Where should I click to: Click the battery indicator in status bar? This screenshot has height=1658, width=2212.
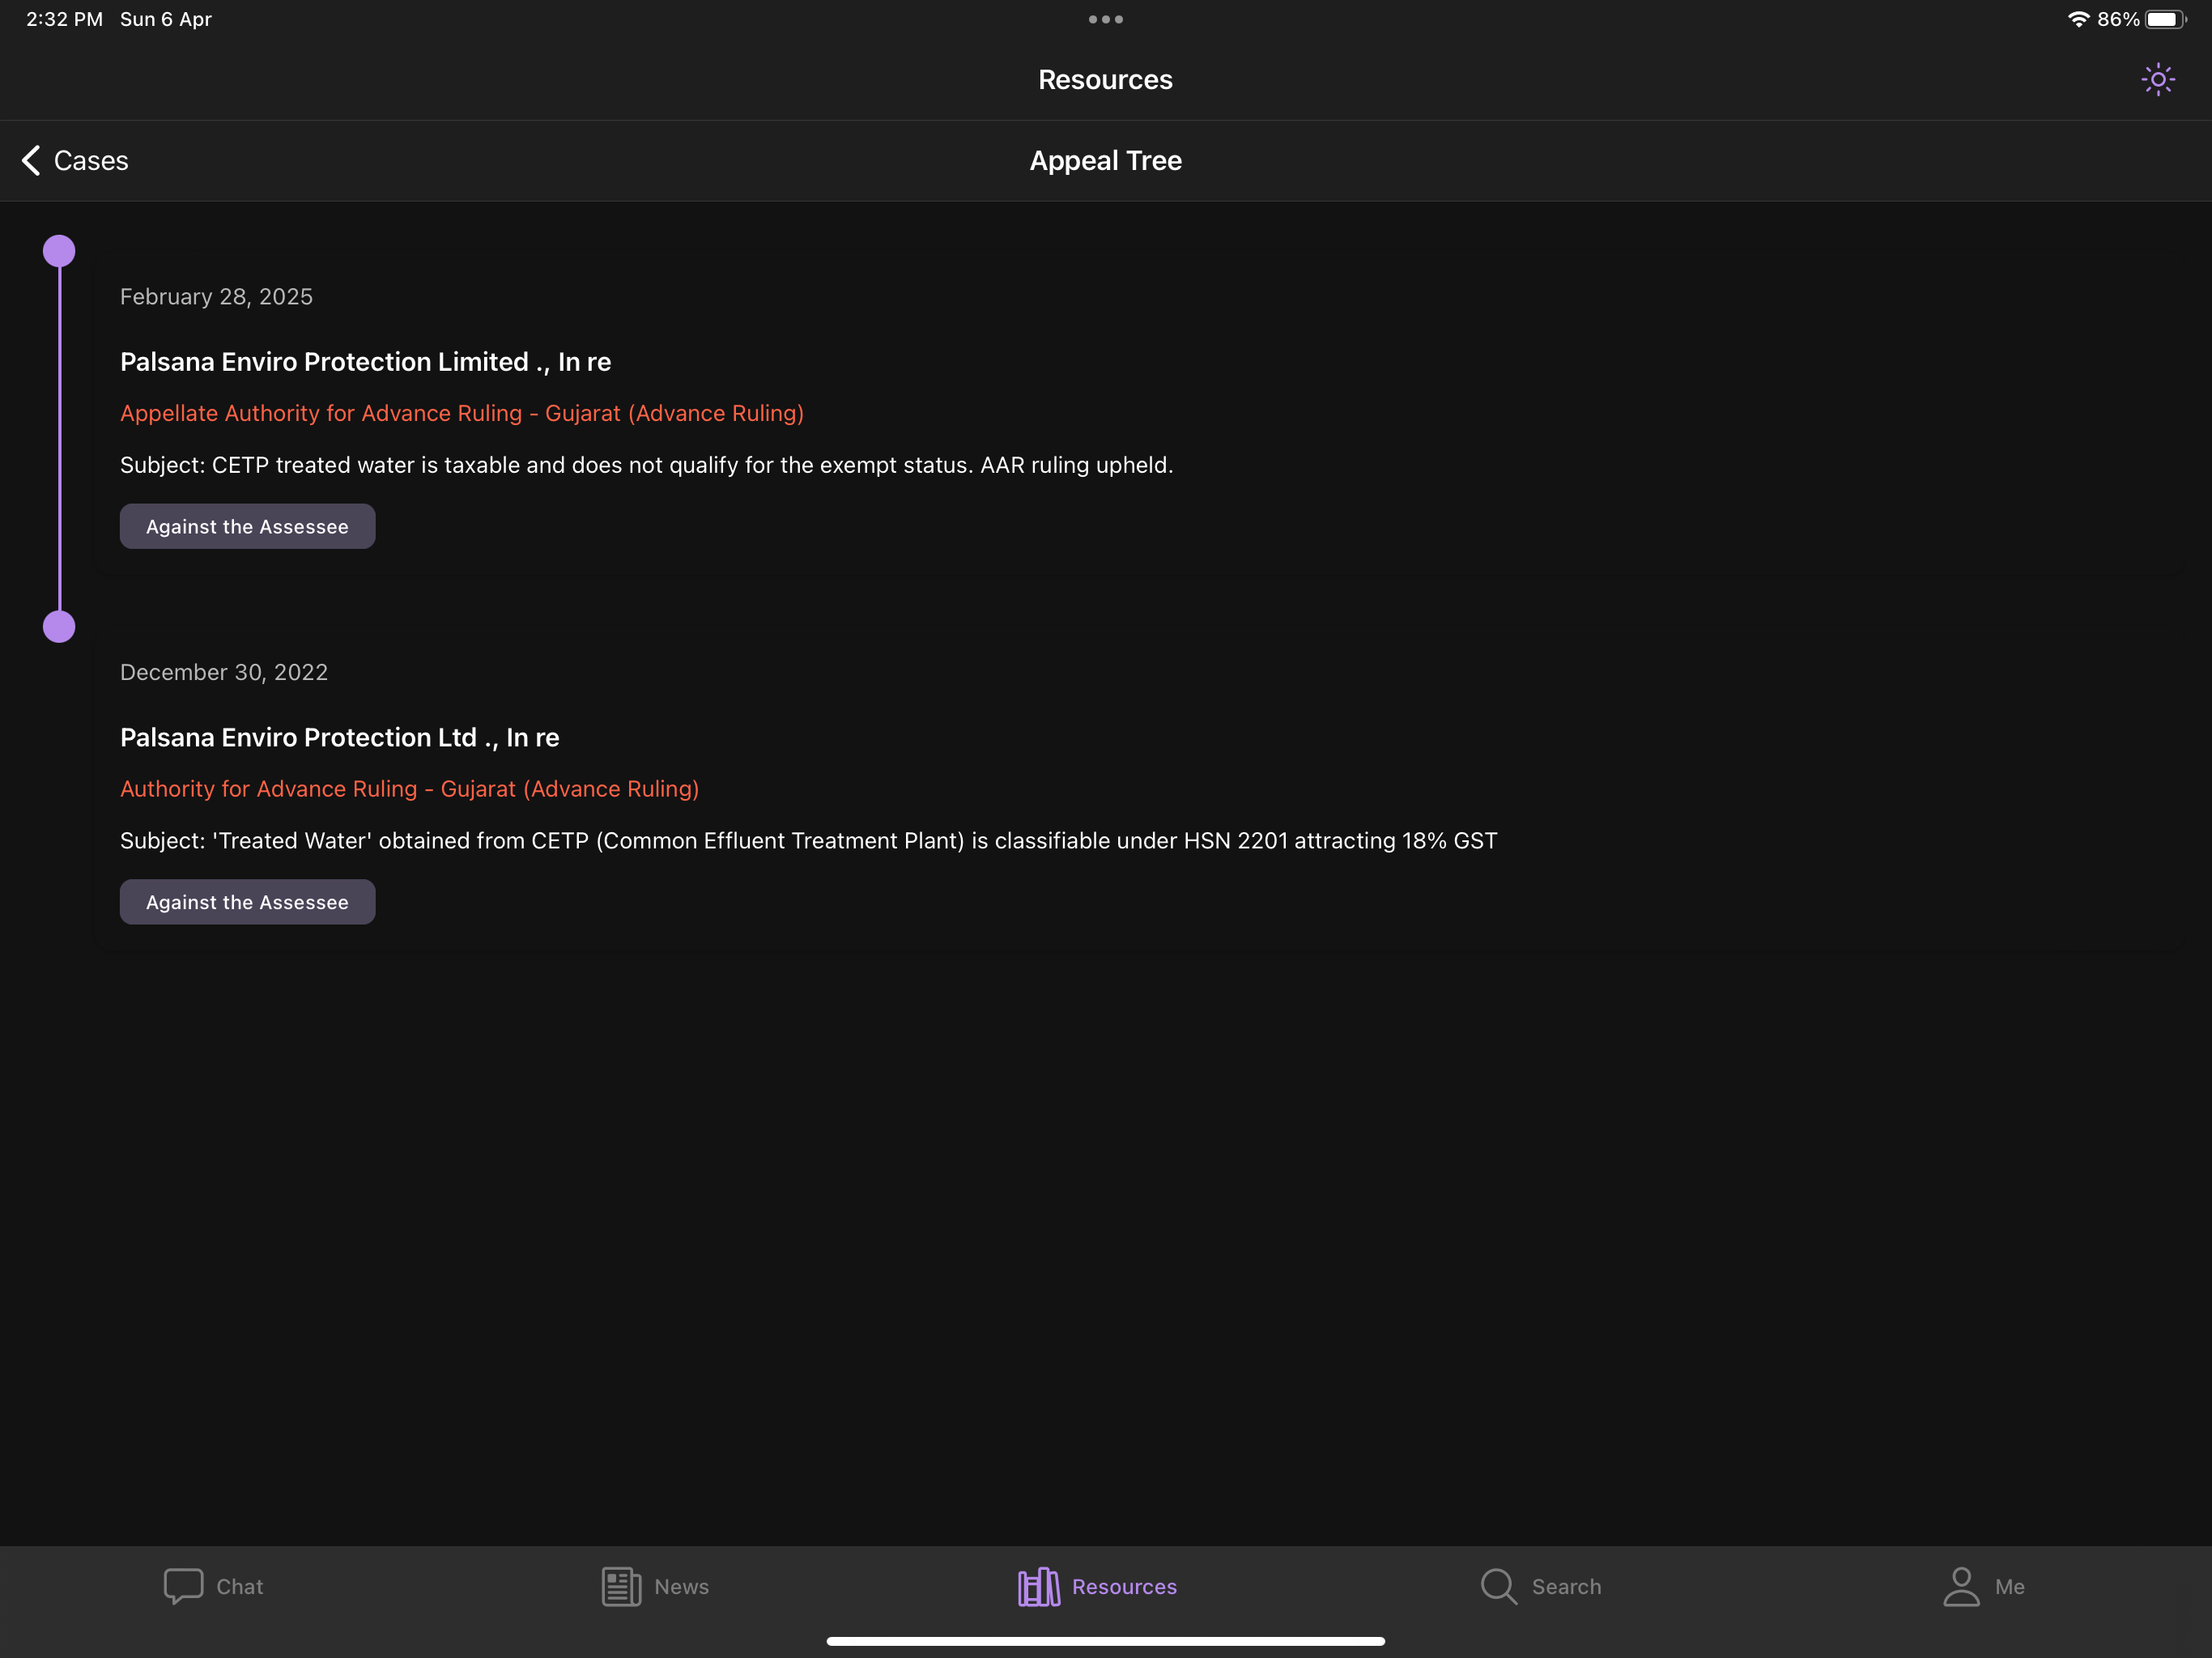click(2166, 19)
